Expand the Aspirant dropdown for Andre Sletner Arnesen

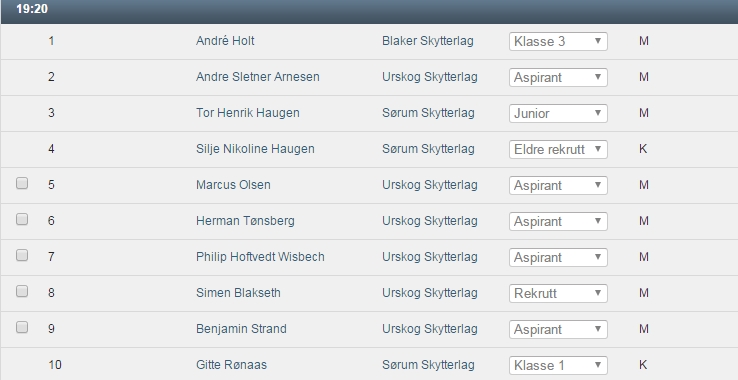[558, 77]
